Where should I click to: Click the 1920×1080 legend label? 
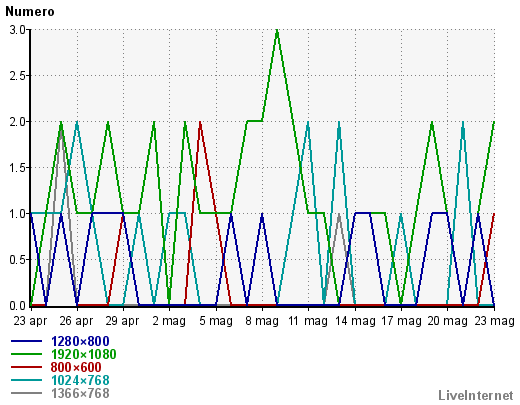pos(84,354)
